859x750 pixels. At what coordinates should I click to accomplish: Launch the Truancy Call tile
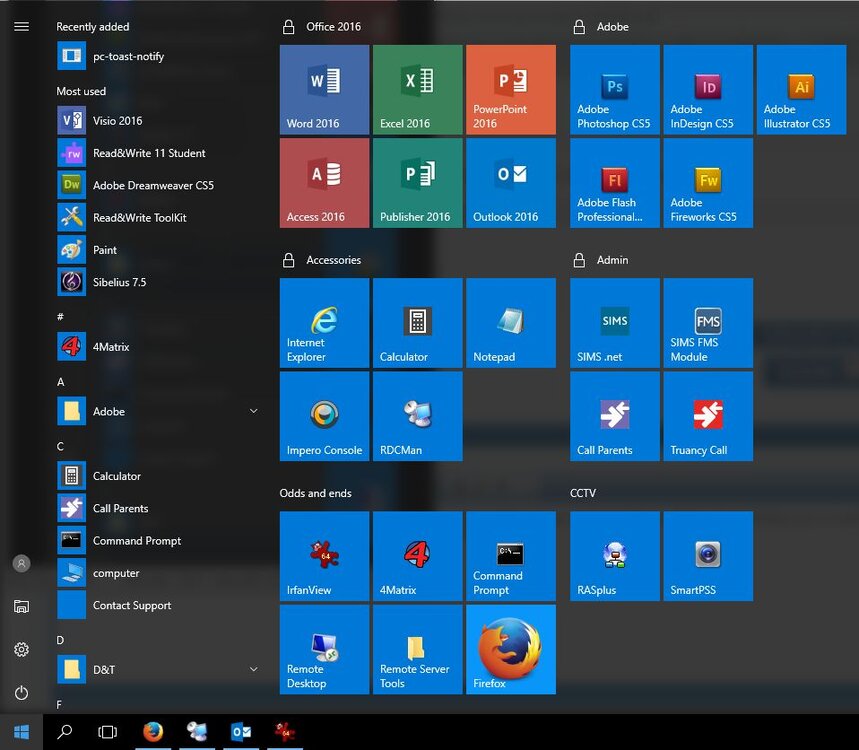708,416
